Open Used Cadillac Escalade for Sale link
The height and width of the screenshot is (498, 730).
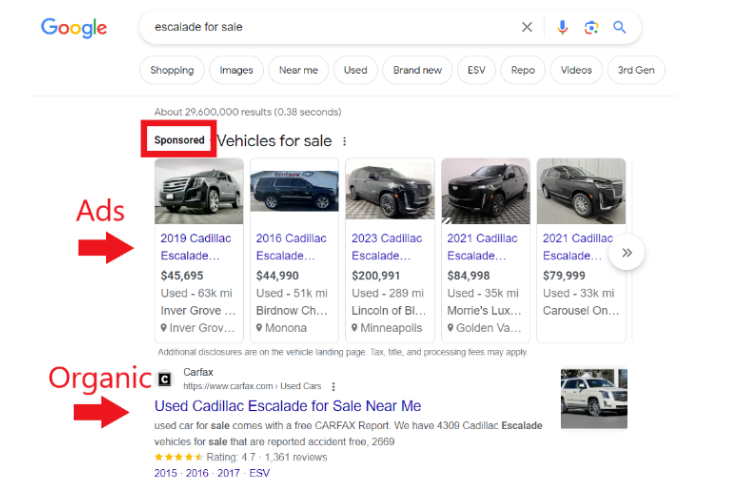(287, 406)
